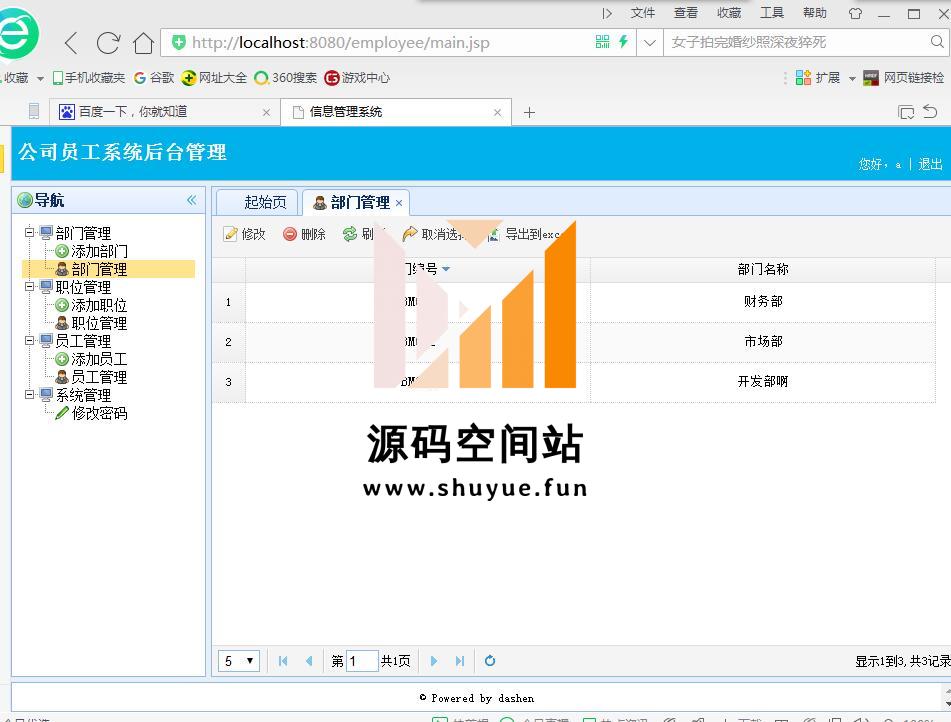Viewport: 951px width, 722px height.
Task: Open the 工具 menu
Action: (x=771, y=13)
